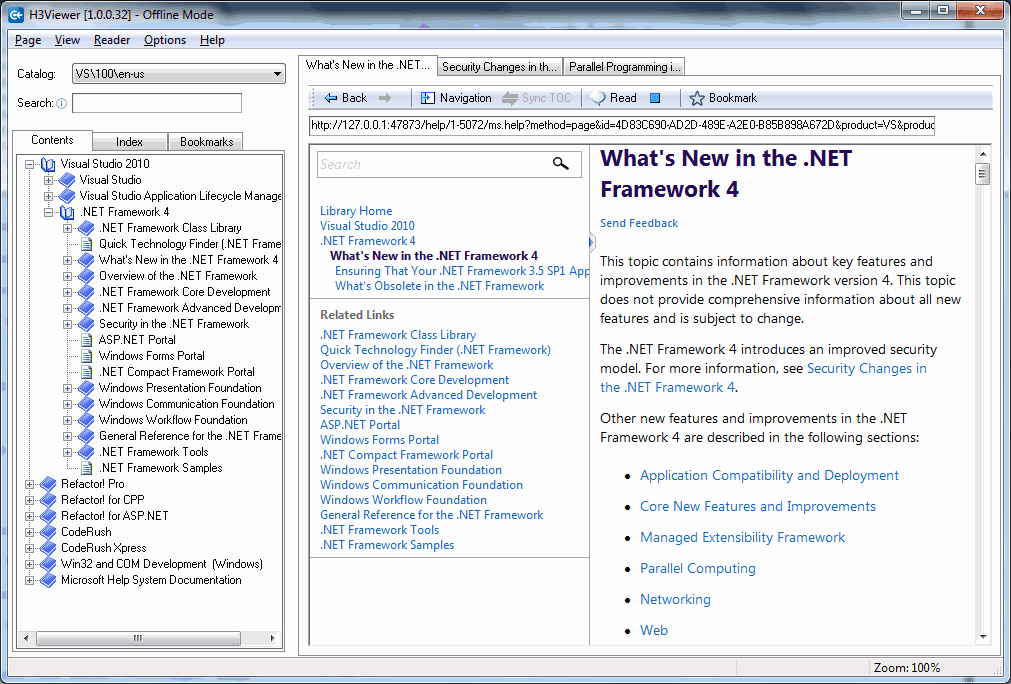The height and width of the screenshot is (684, 1011).
Task: Click the Bookmark star icon
Action: (696, 98)
